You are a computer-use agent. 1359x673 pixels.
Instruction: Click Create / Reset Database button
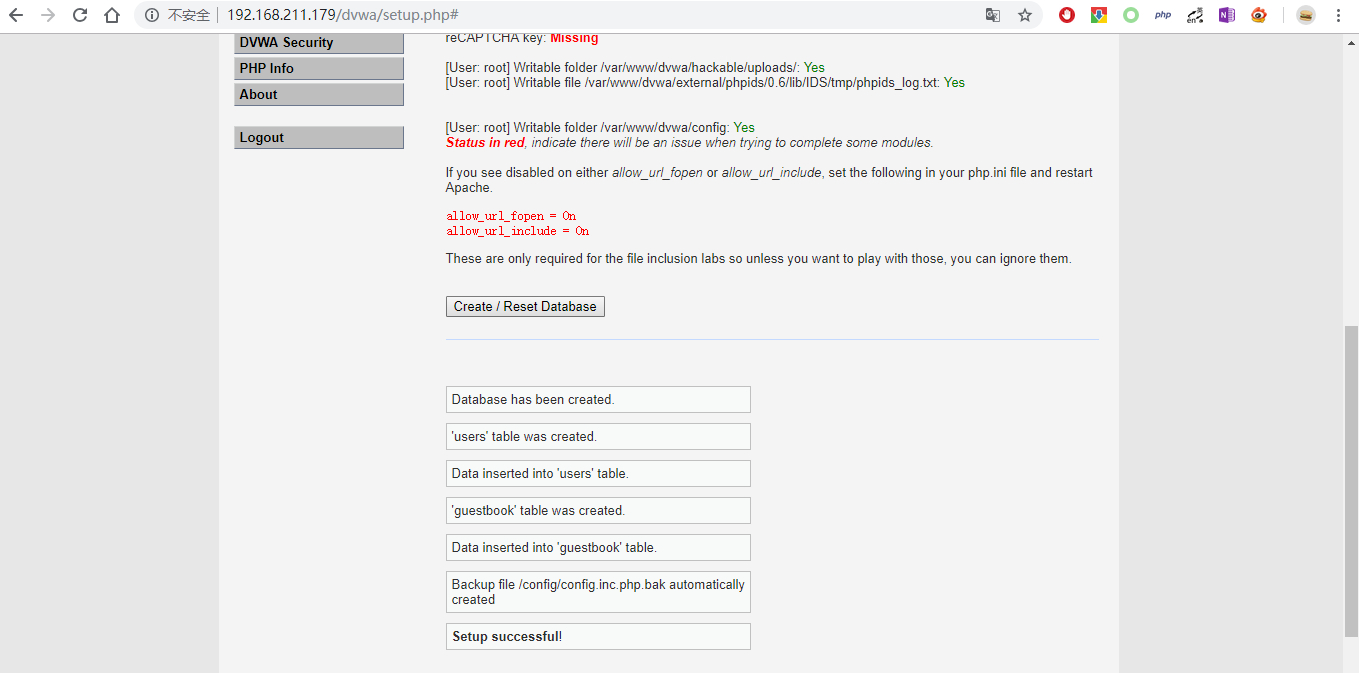[x=525, y=306]
